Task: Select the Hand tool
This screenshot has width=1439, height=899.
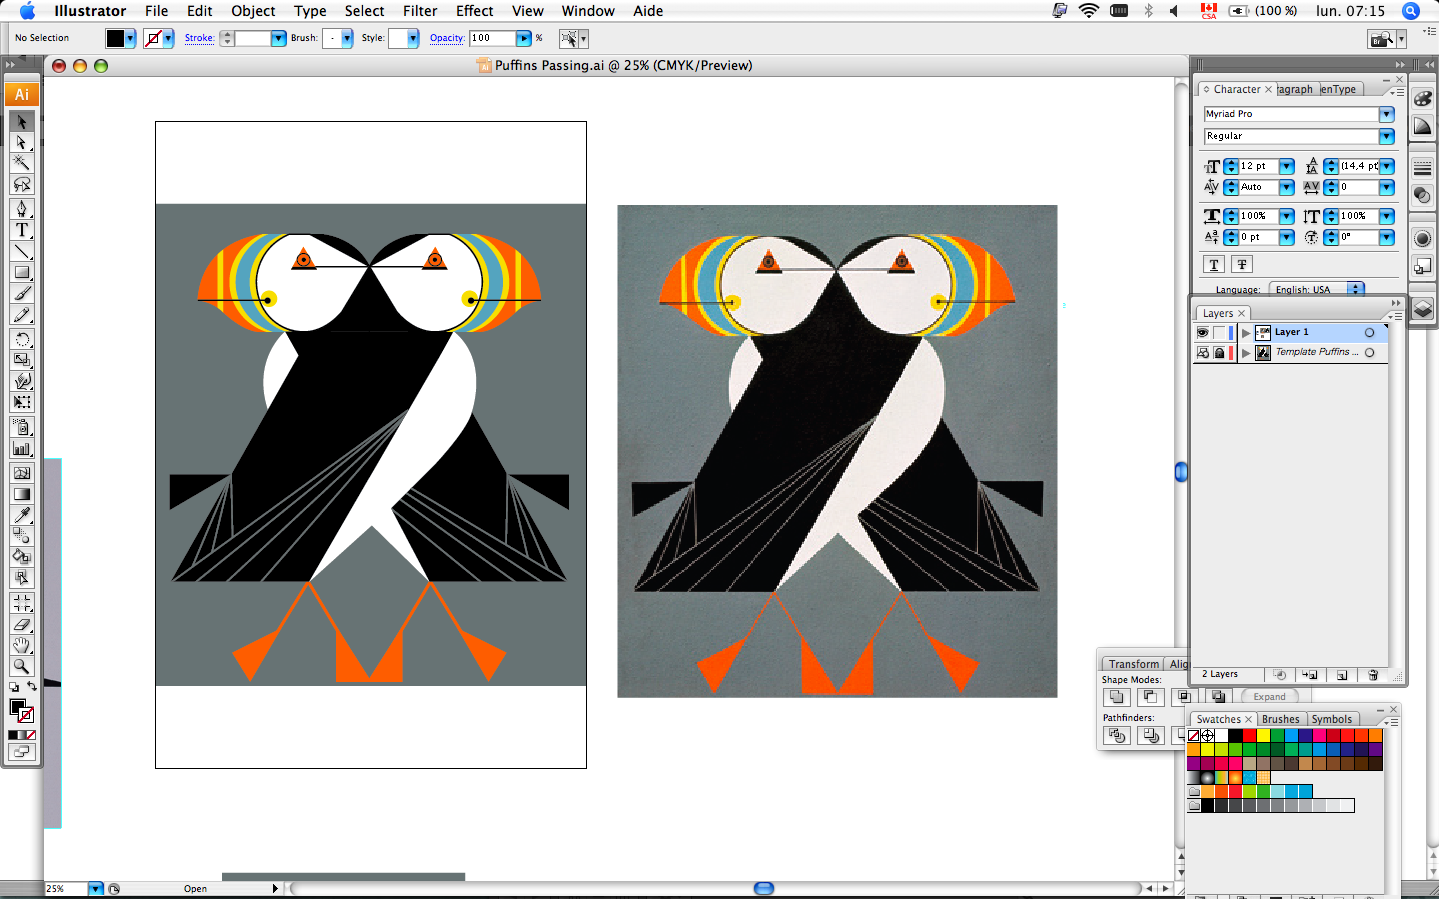Action: point(22,645)
